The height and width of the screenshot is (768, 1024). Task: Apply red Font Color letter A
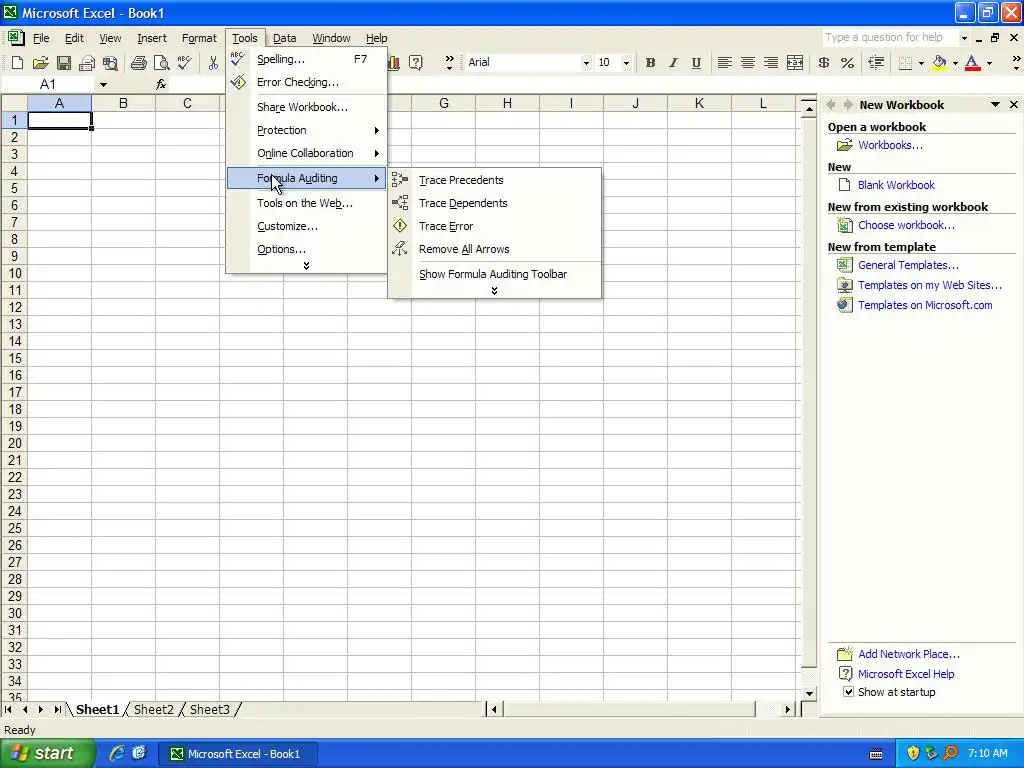point(972,63)
